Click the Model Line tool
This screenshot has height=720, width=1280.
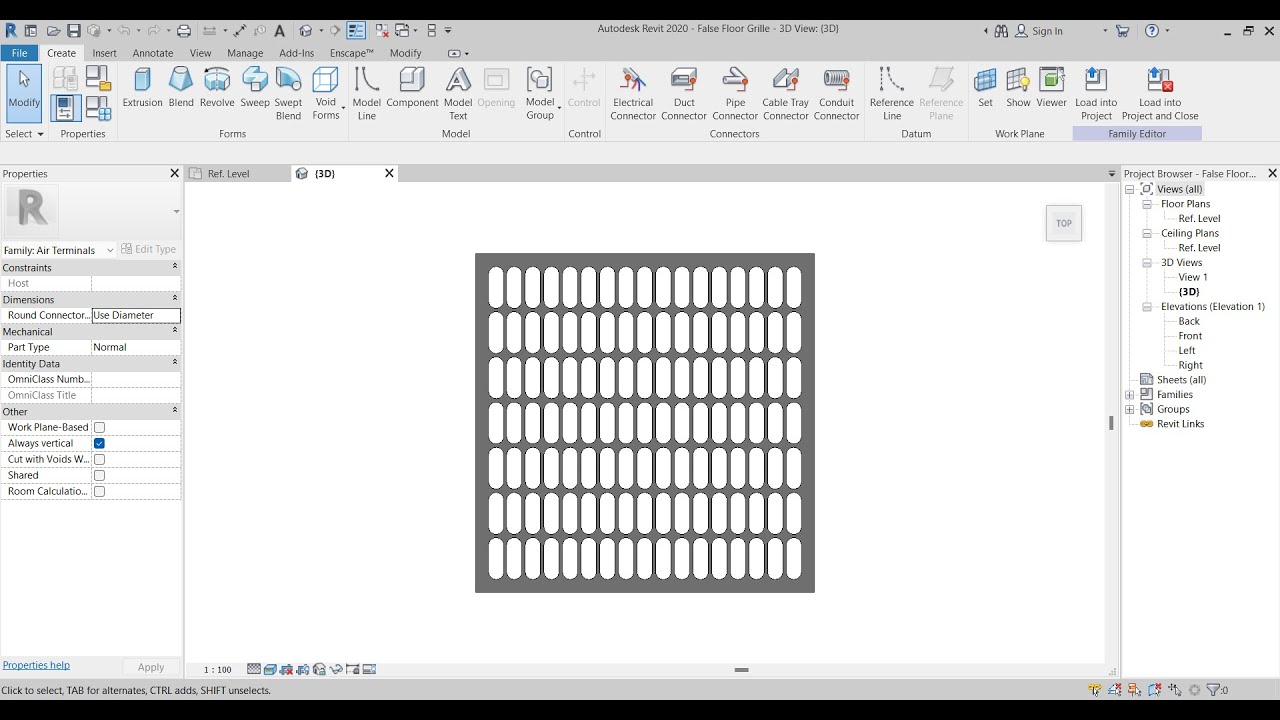coord(367,93)
